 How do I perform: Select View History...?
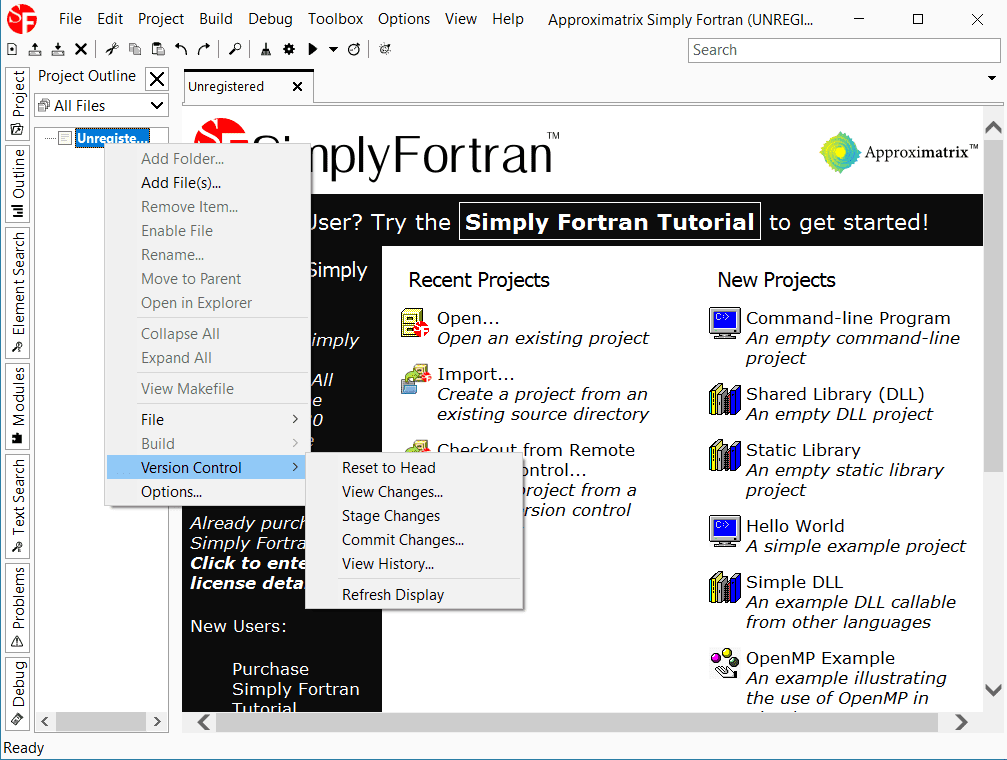tap(414, 564)
